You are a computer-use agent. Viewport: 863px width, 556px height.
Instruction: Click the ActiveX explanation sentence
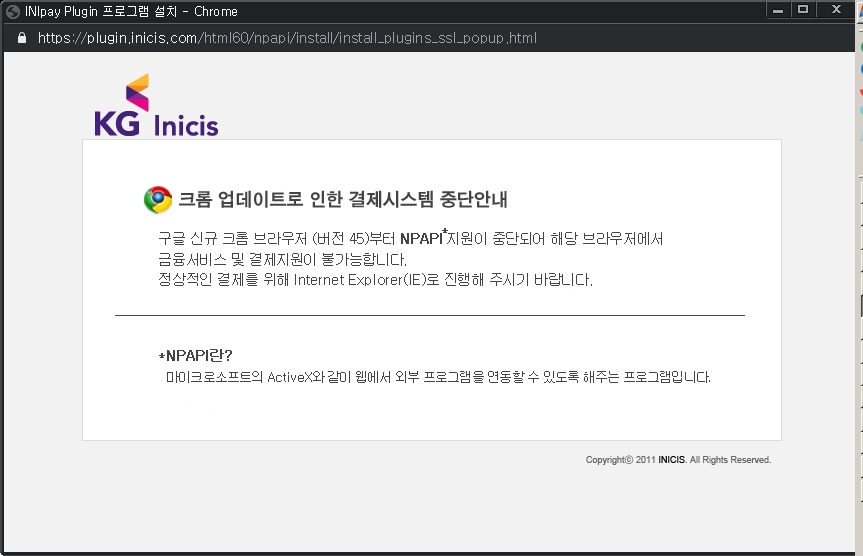pos(438,377)
